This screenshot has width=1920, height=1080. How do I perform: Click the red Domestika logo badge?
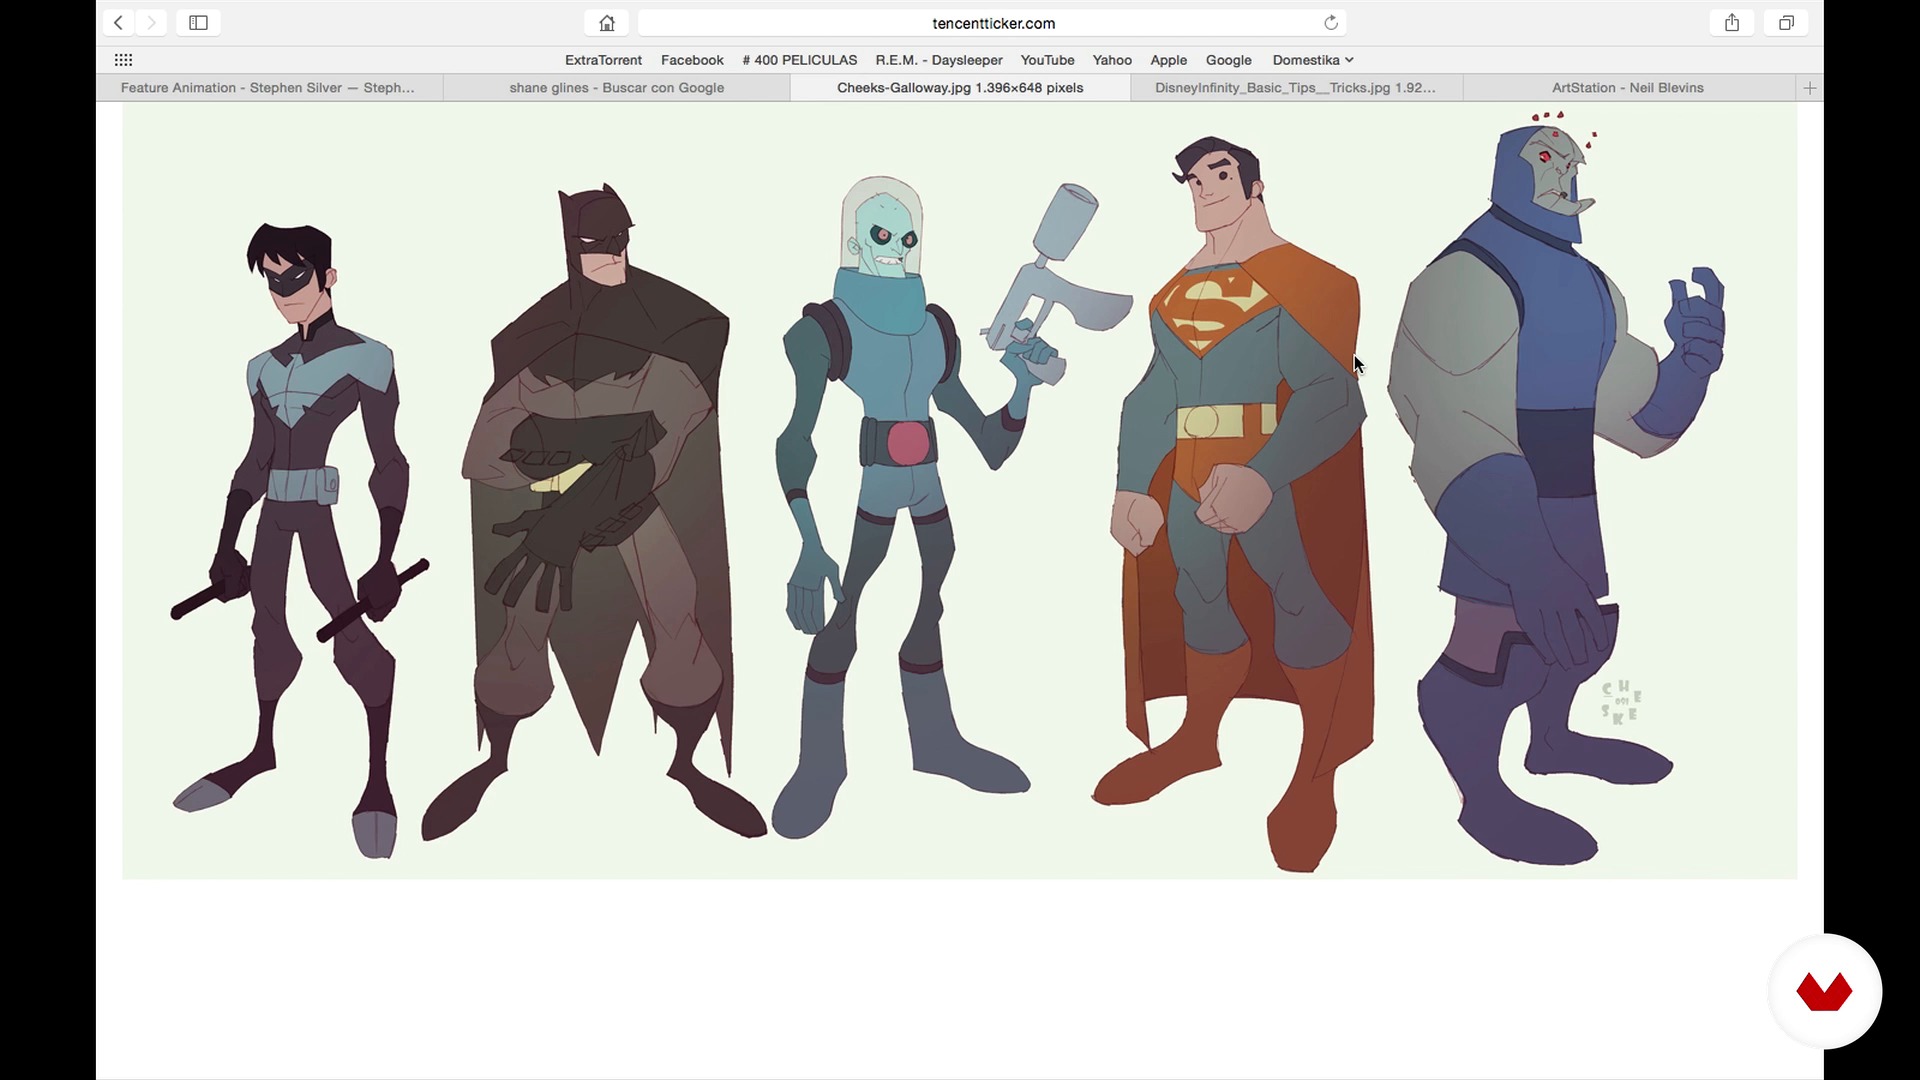pyautogui.click(x=1825, y=991)
